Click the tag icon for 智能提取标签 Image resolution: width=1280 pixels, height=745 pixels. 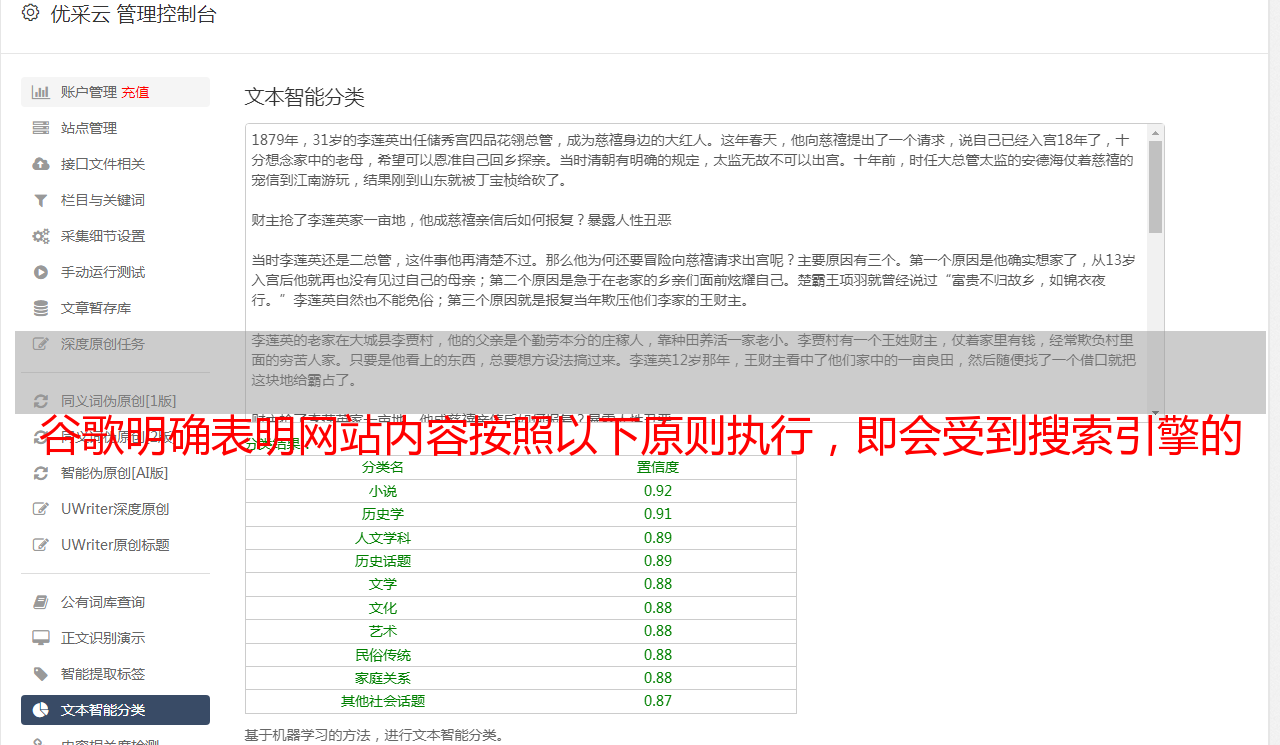(x=40, y=674)
